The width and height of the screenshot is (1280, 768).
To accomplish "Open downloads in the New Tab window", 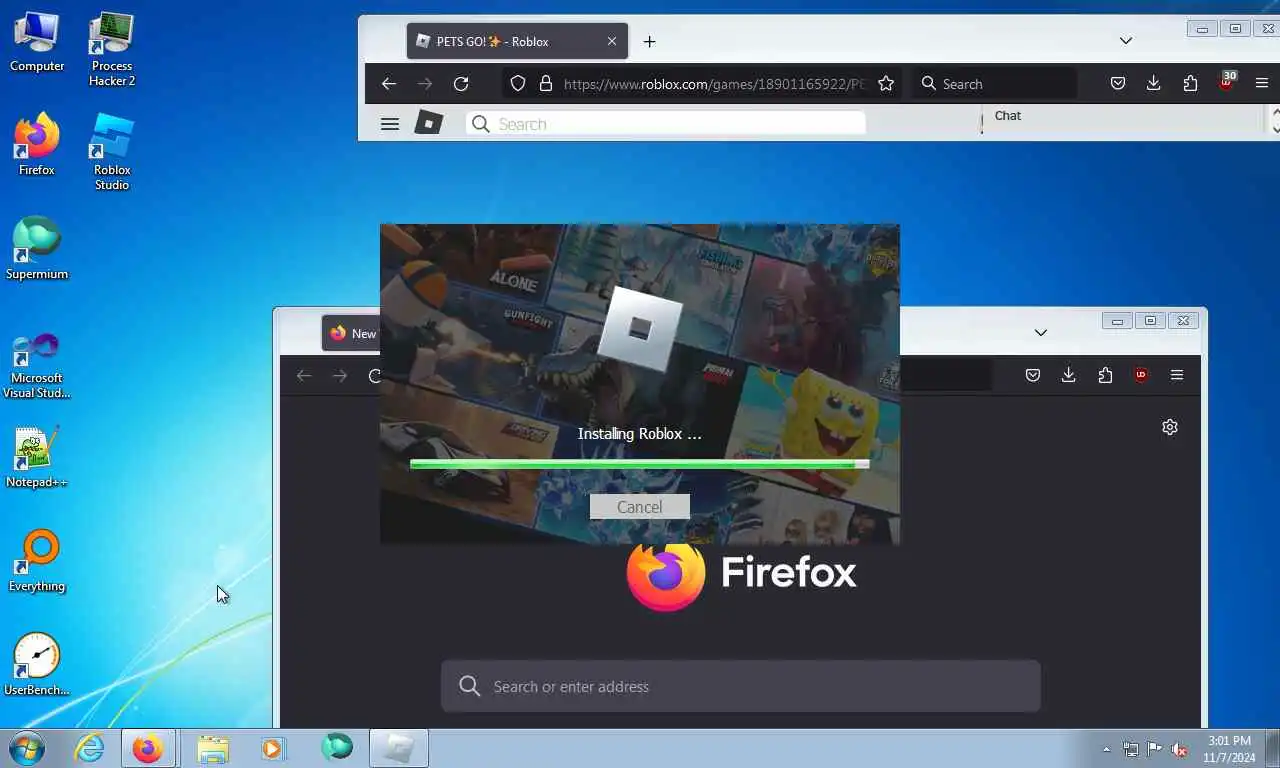I will click(x=1069, y=375).
